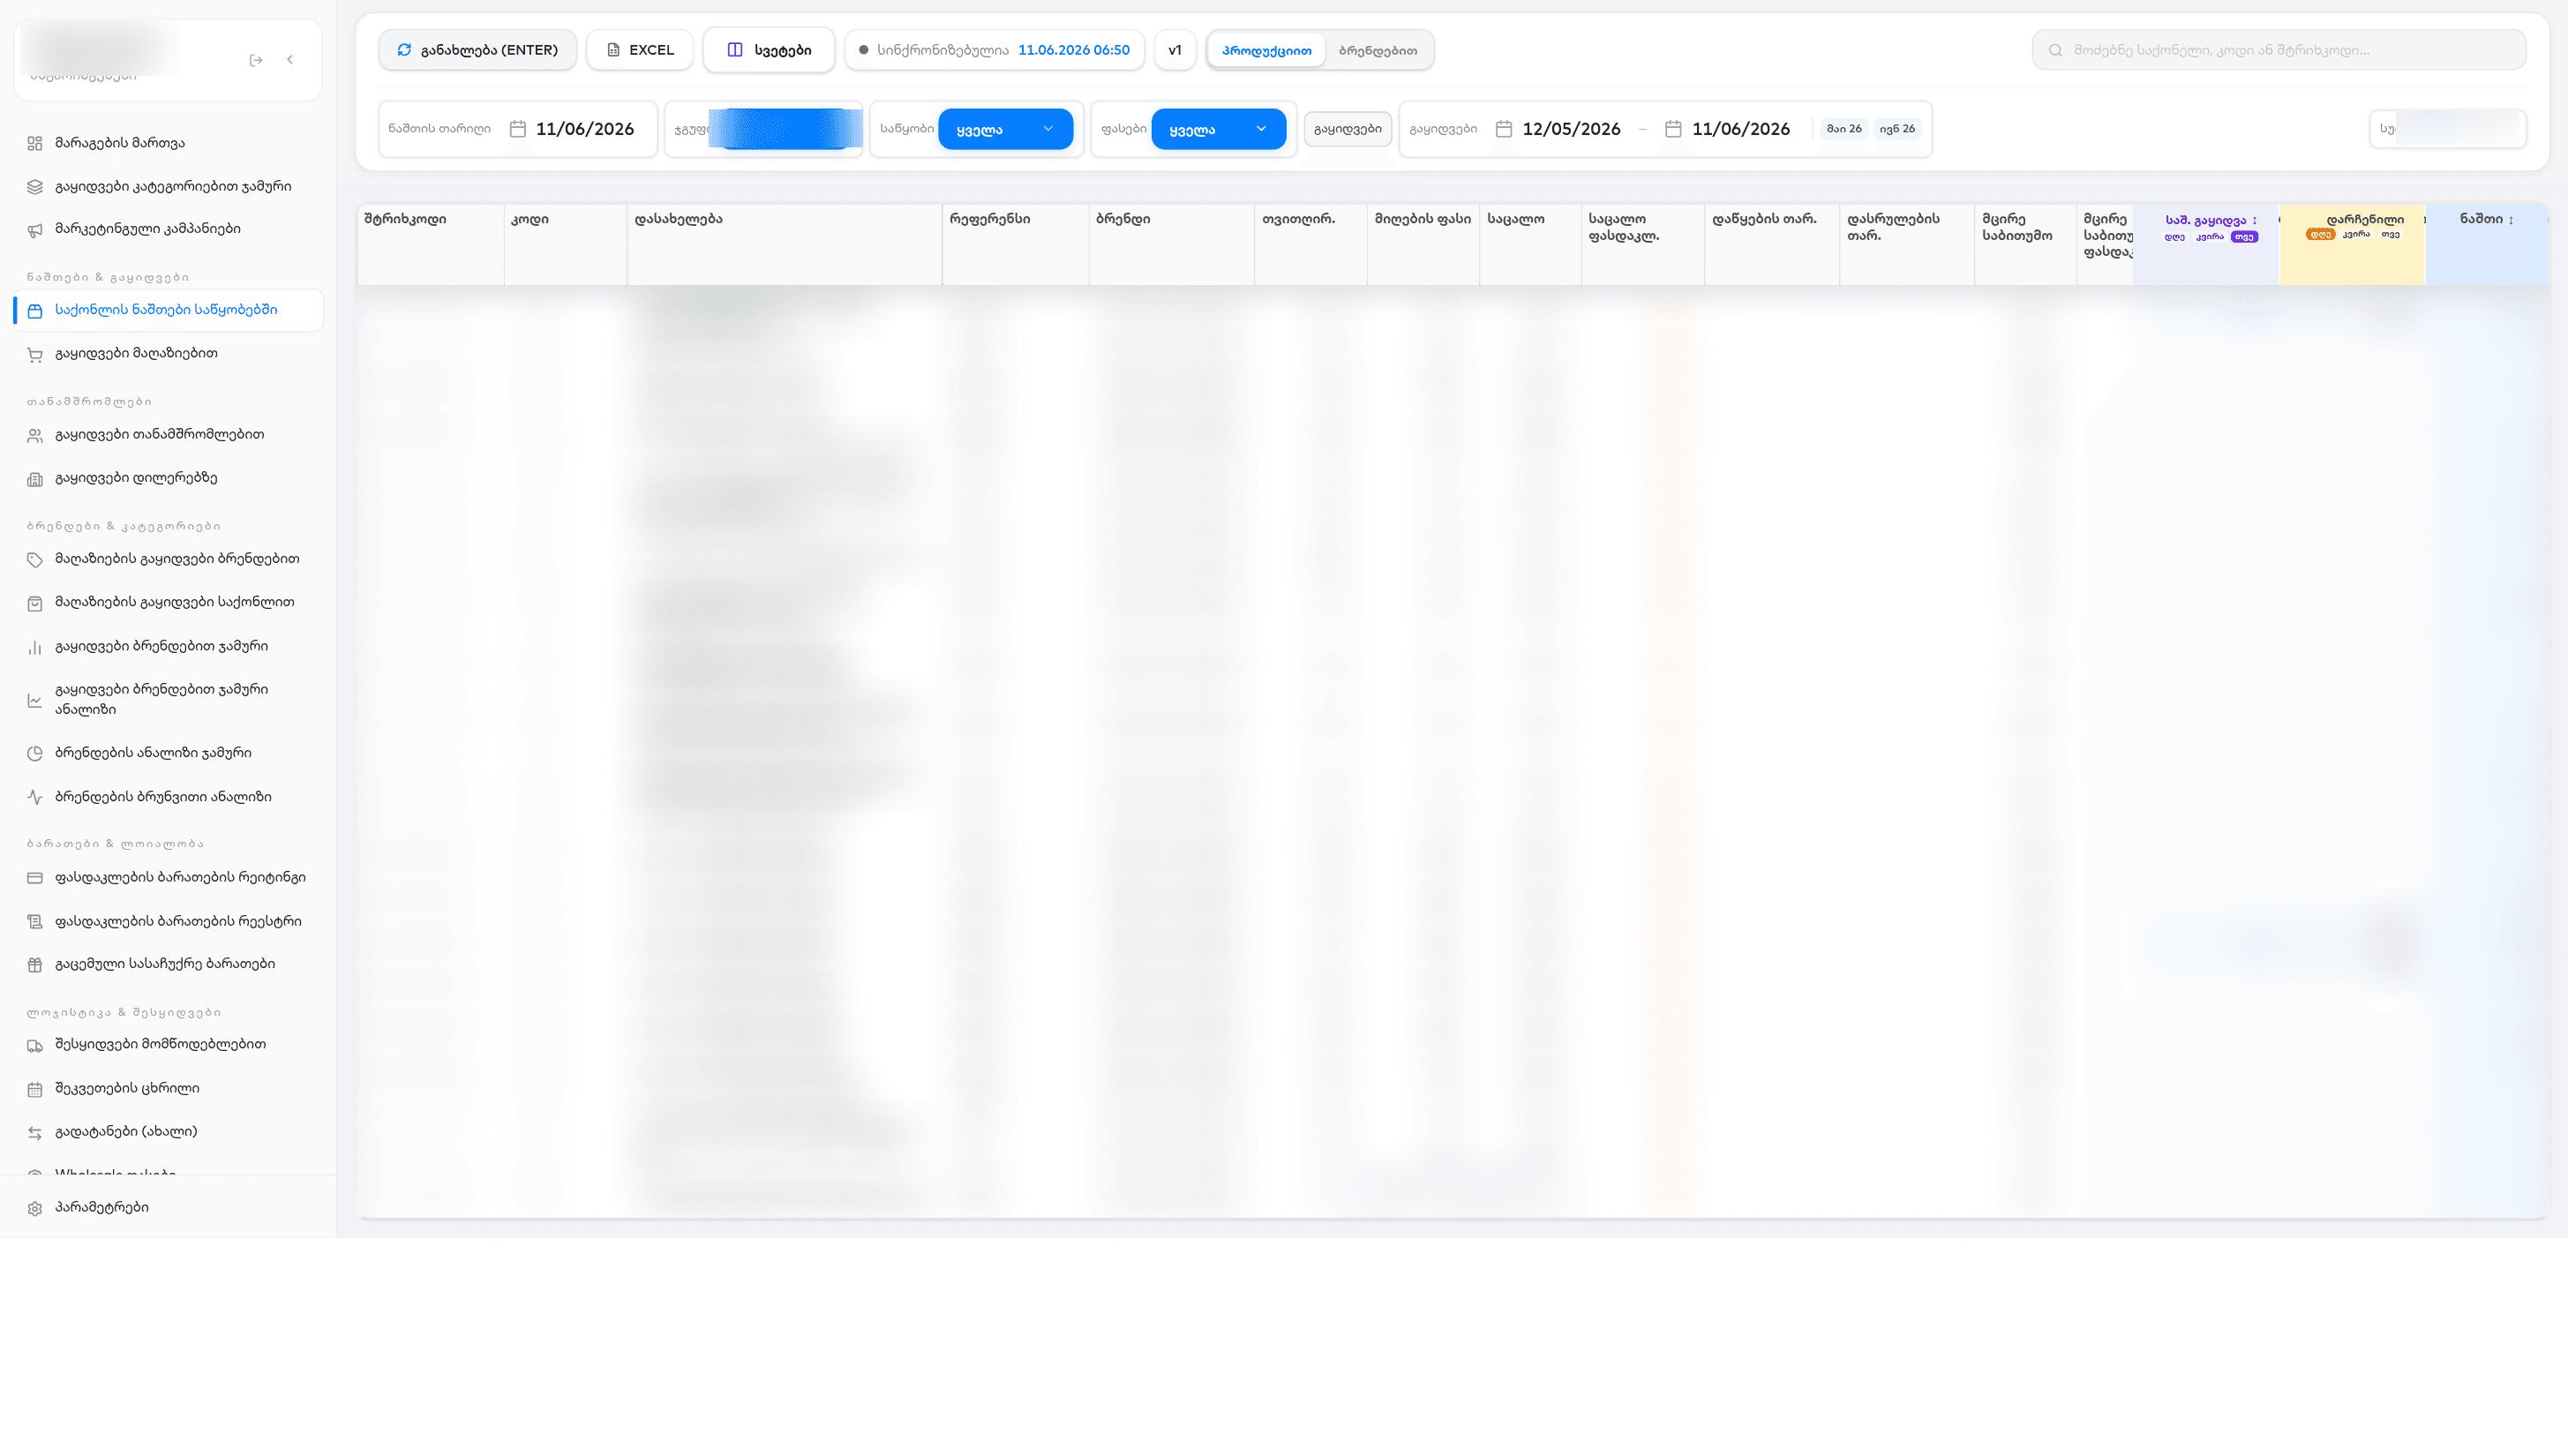The image size is (2568, 1456).
Task: Collapse sidebar with the left chevron
Action: pyautogui.click(x=290, y=60)
